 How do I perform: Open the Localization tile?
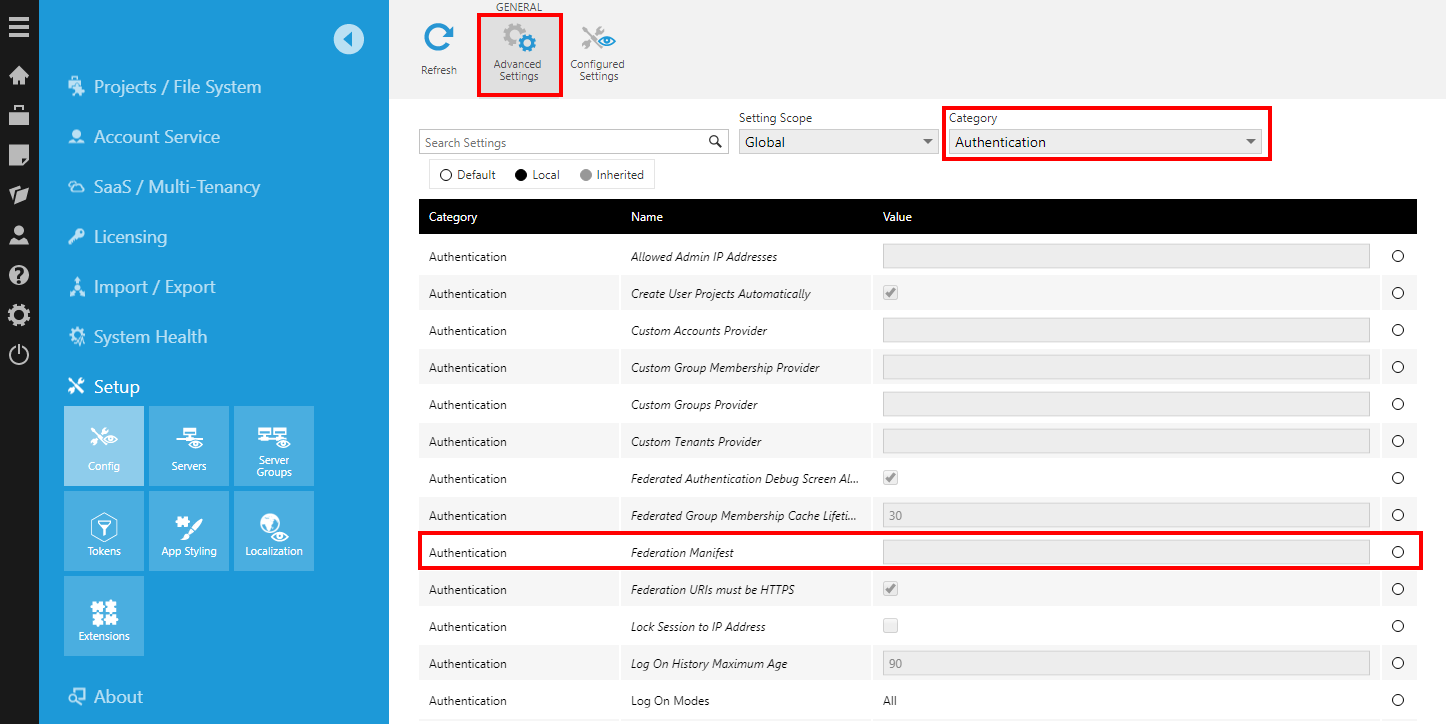point(273,531)
